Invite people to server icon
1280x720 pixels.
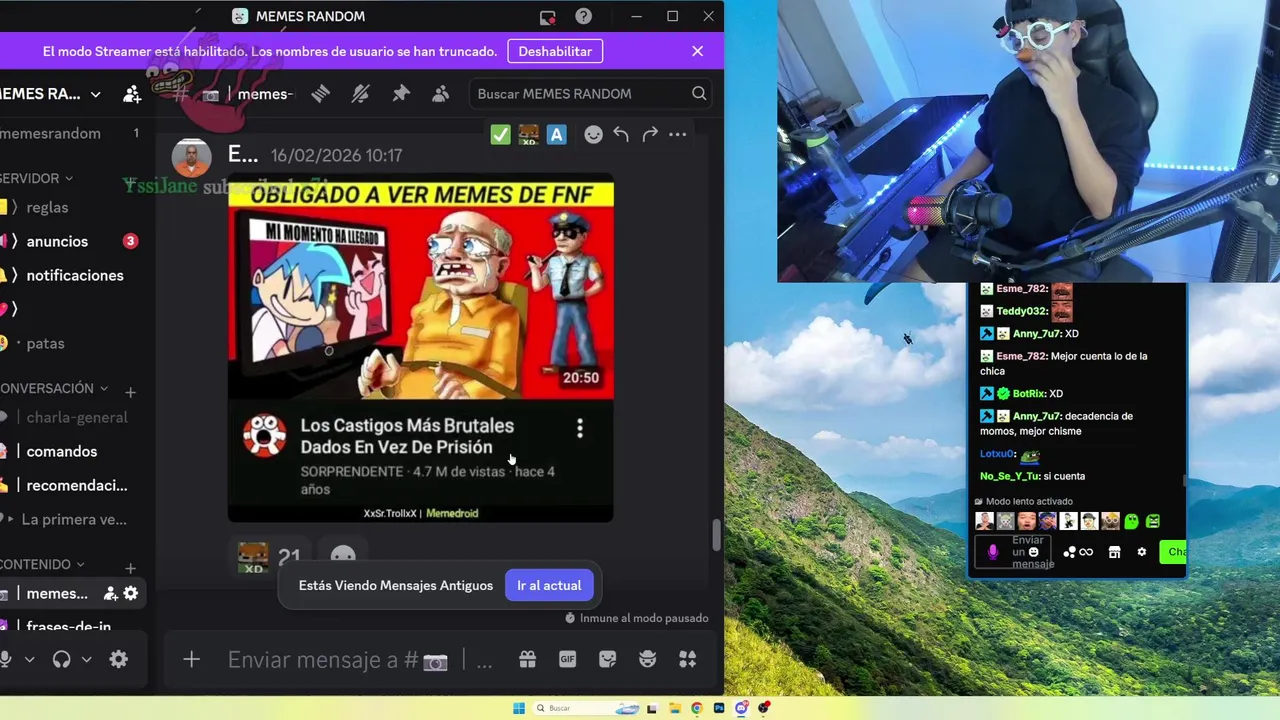[x=132, y=94]
